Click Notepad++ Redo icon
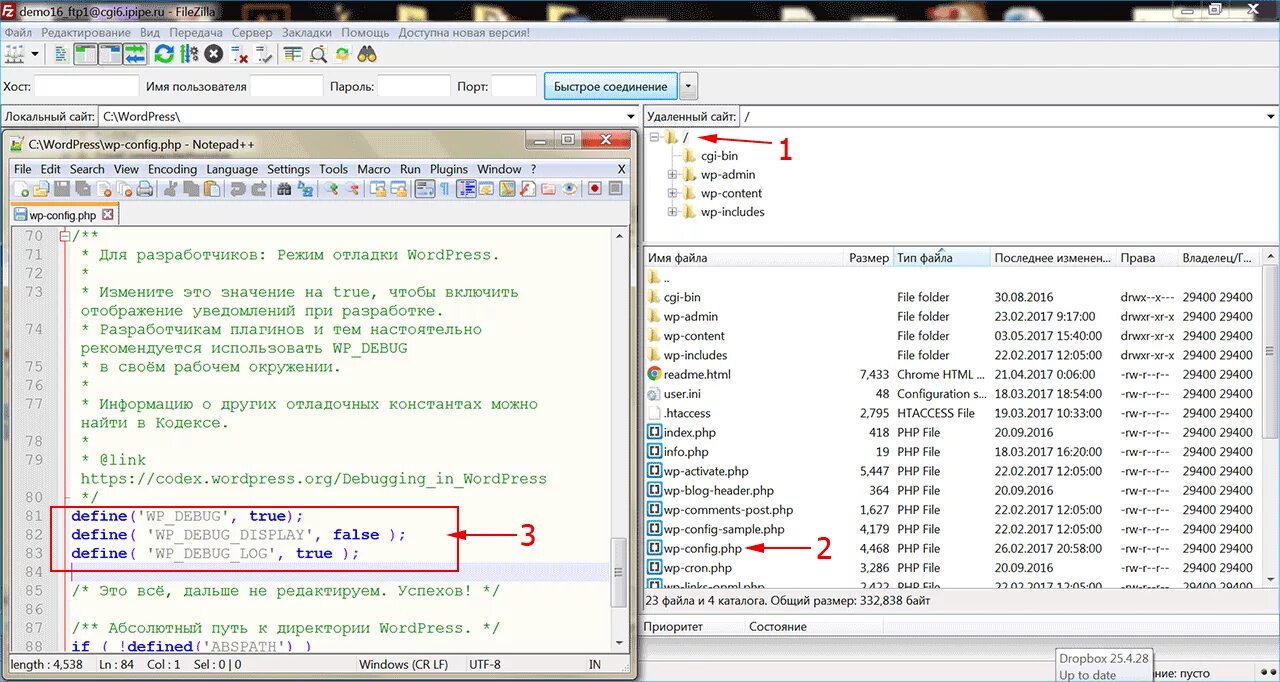Viewport: 1280px width, 682px height. (258, 188)
